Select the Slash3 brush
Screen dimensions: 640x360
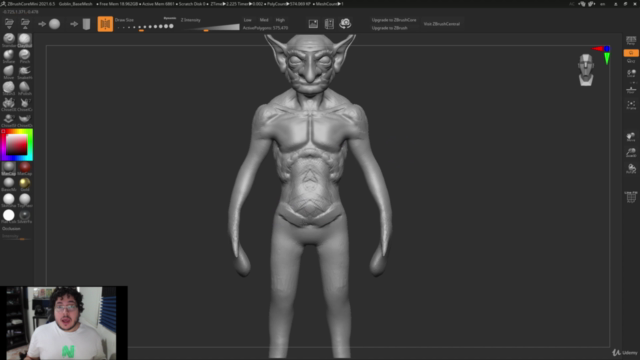[x=9, y=88]
